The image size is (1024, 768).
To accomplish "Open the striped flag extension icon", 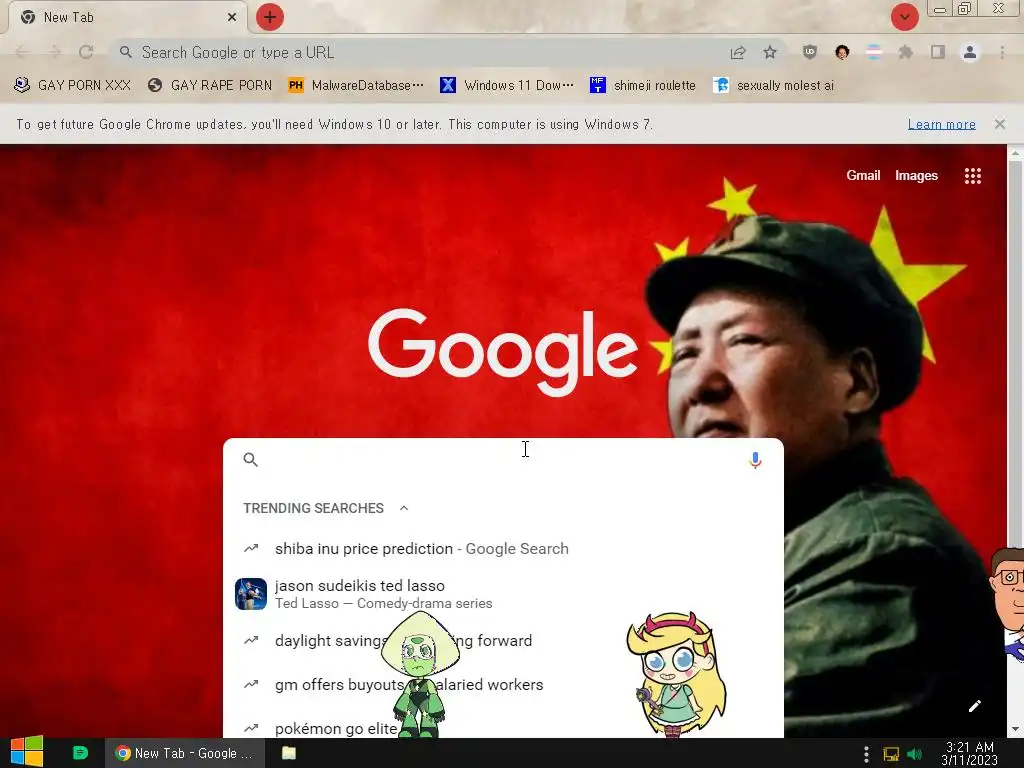I will [874, 52].
